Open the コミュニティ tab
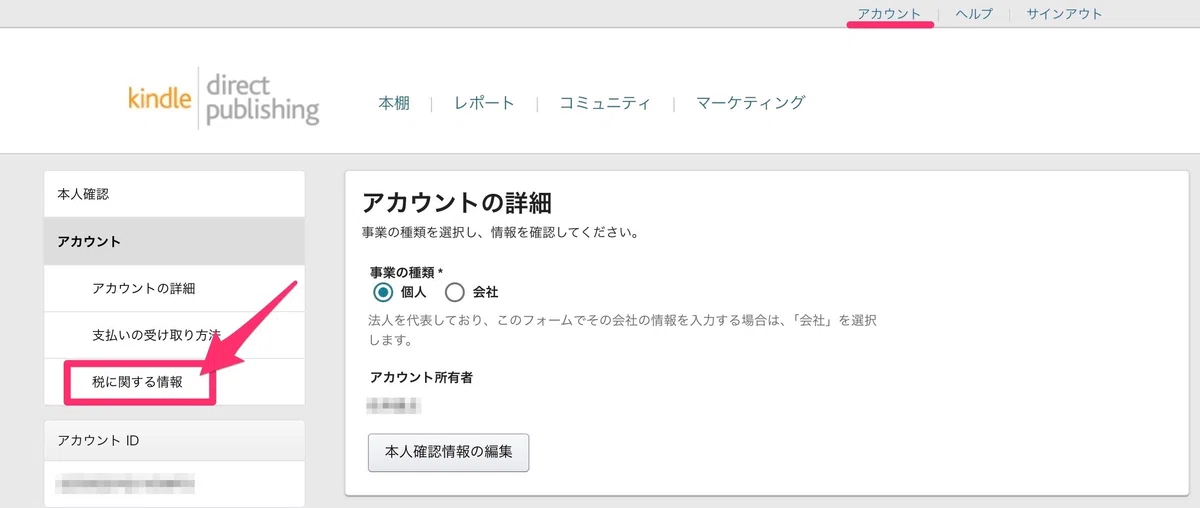The width and height of the screenshot is (1200, 508). point(605,103)
